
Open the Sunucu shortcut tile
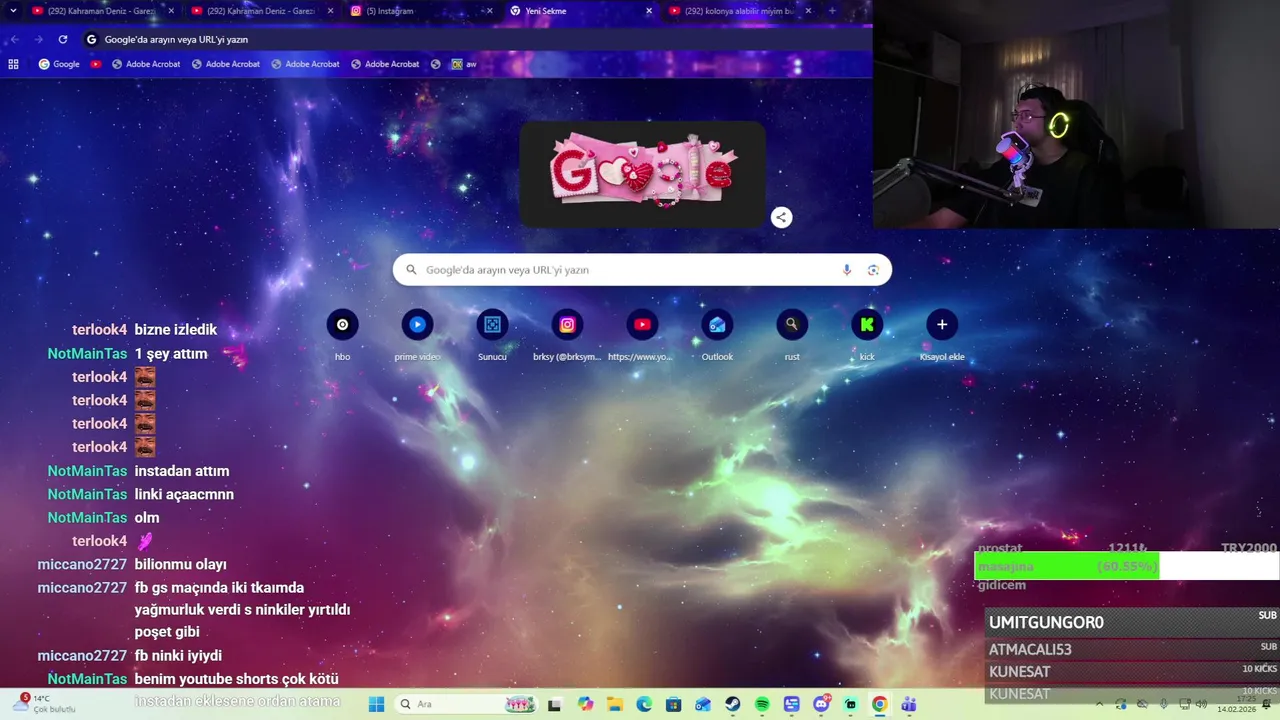(x=492, y=335)
